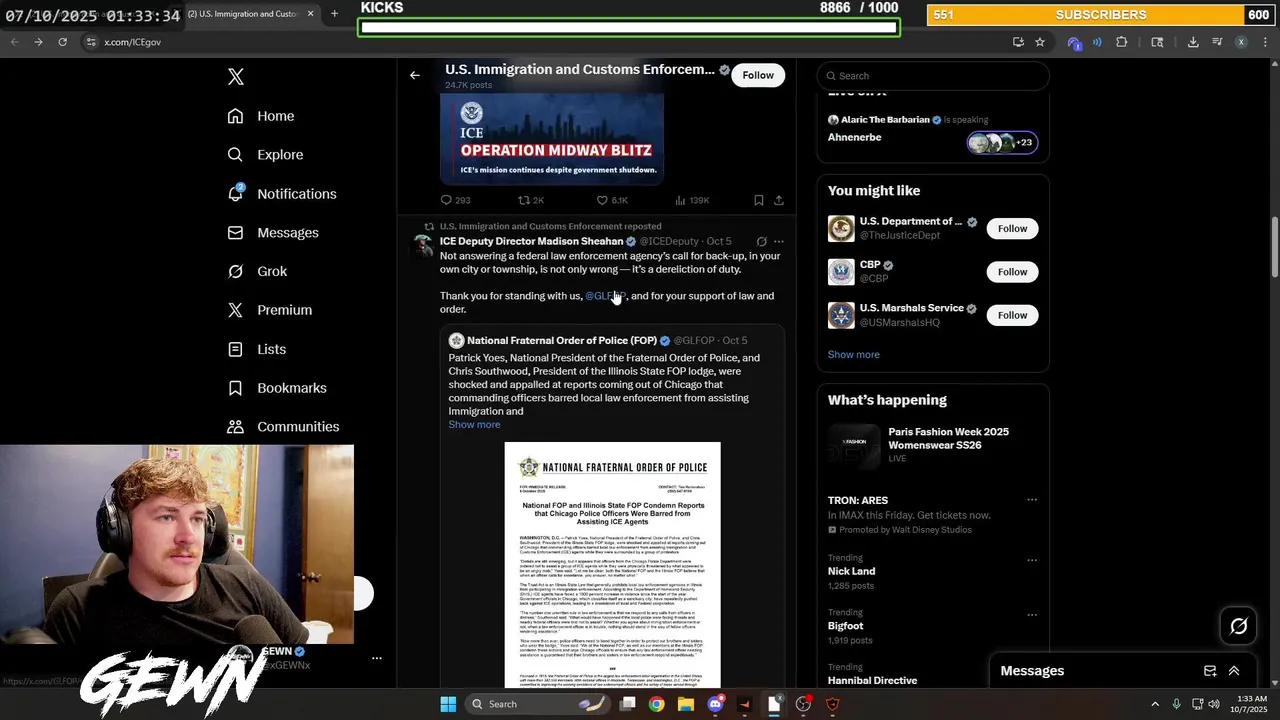The height and width of the screenshot is (720, 1280).
Task: Open Discord from the taskbar
Action: click(715, 704)
